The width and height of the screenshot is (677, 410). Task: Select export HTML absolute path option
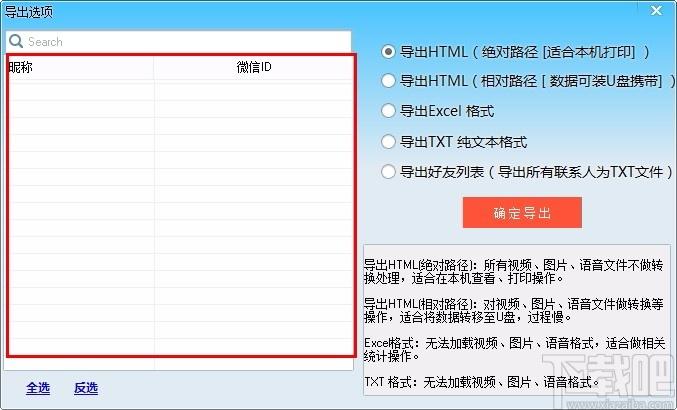click(388, 52)
